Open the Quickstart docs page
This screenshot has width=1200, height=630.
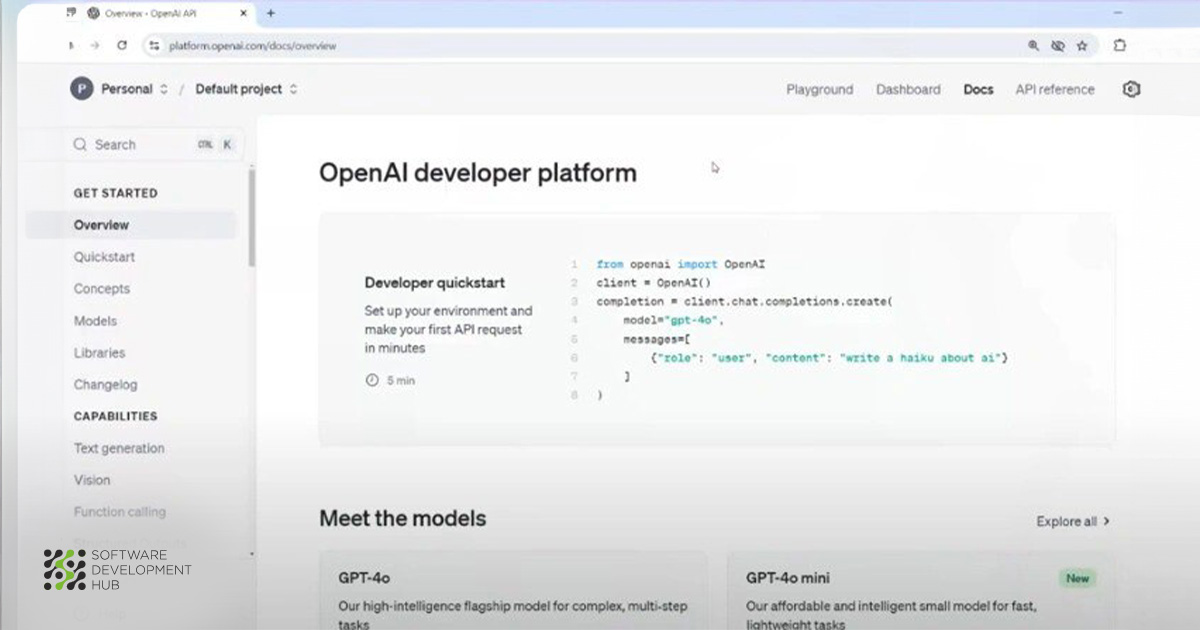(104, 257)
